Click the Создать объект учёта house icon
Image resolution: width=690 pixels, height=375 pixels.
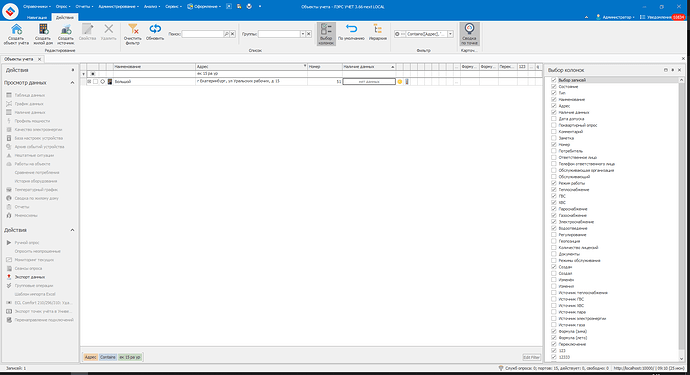click(x=16, y=29)
